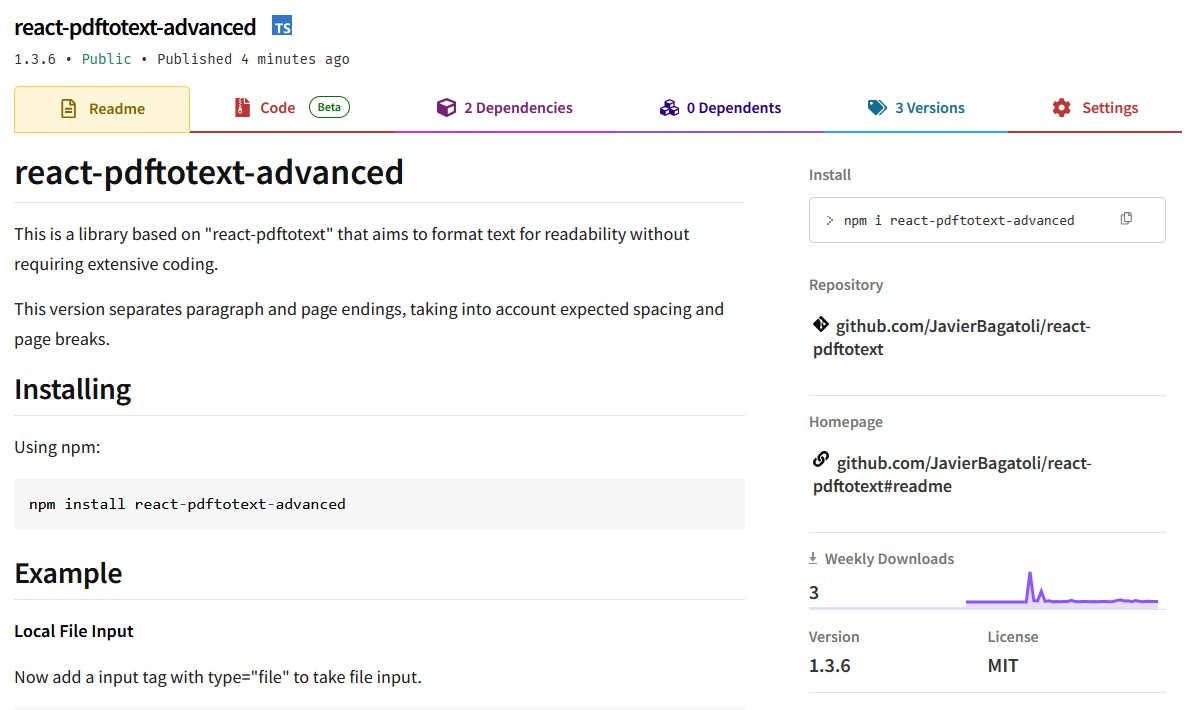Open the 0 Dependents tab
Viewport: 1193px width, 710px height.
720,108
